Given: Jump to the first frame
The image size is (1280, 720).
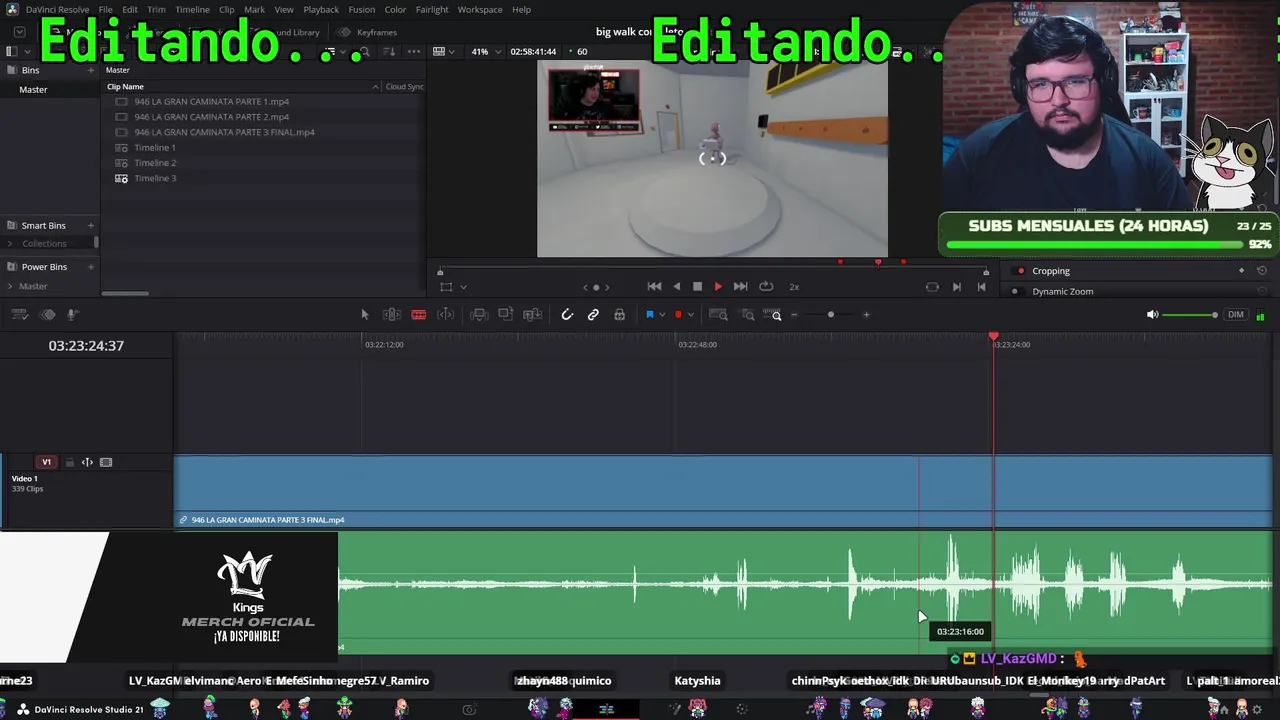Looking at the screenshot, I should click(x=654, y=287).
